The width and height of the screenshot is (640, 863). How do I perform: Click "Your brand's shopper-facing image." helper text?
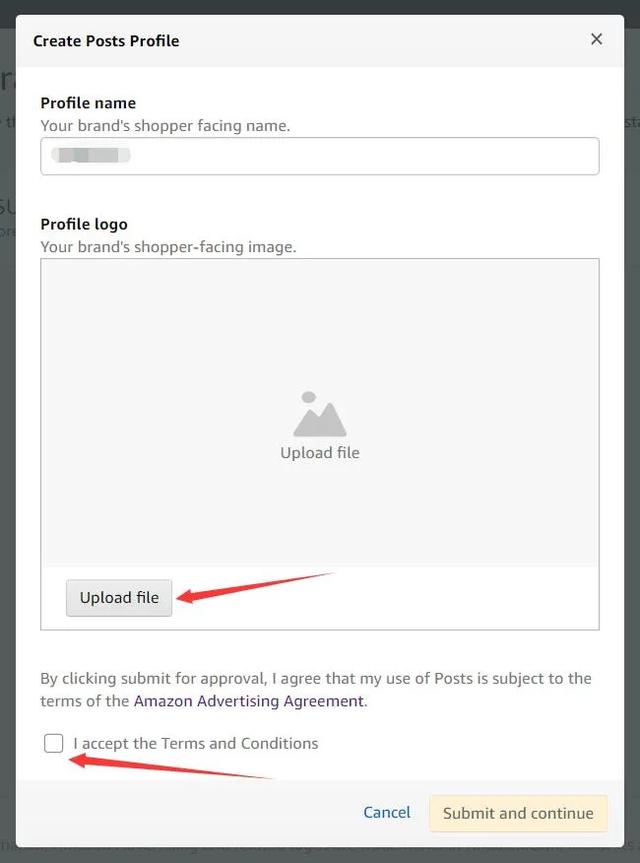[168, 247]
